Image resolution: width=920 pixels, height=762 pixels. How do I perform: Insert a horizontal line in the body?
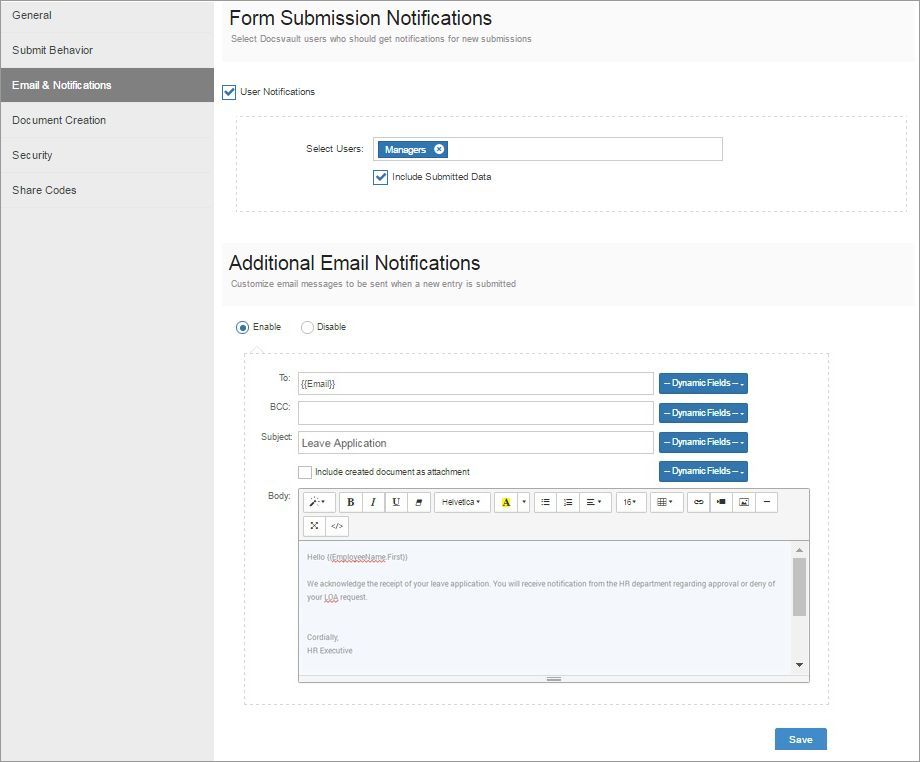click(768, 502)
